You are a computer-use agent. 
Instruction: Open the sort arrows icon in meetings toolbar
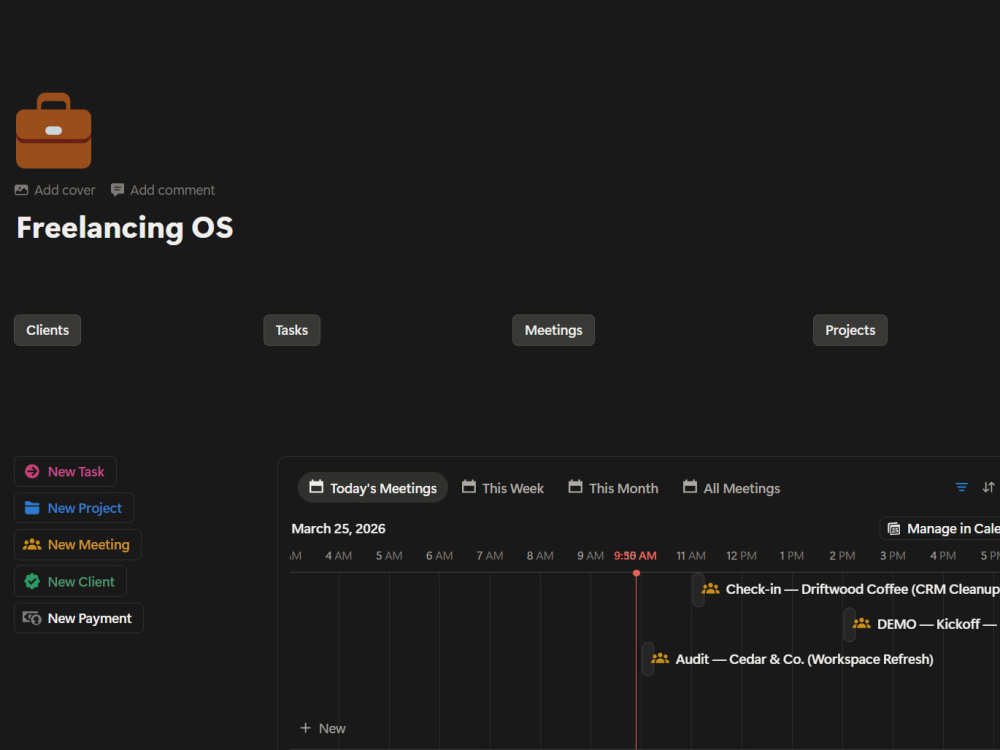tap(989, 487)
